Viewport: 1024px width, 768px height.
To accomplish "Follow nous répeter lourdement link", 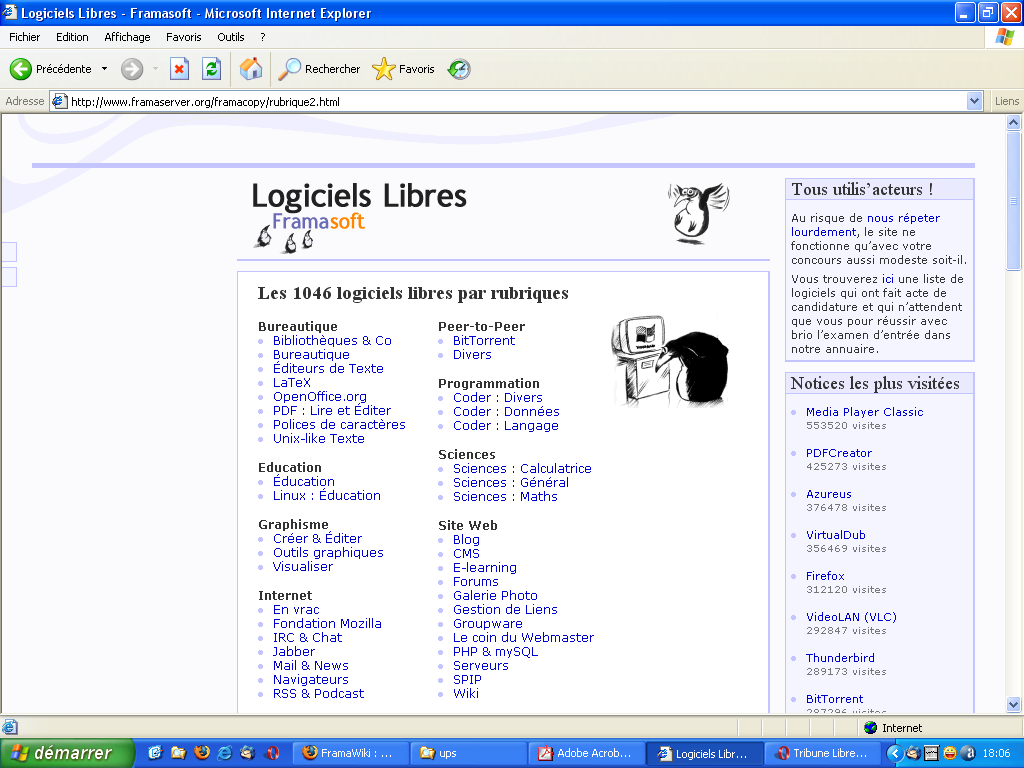I will (865, 225).
